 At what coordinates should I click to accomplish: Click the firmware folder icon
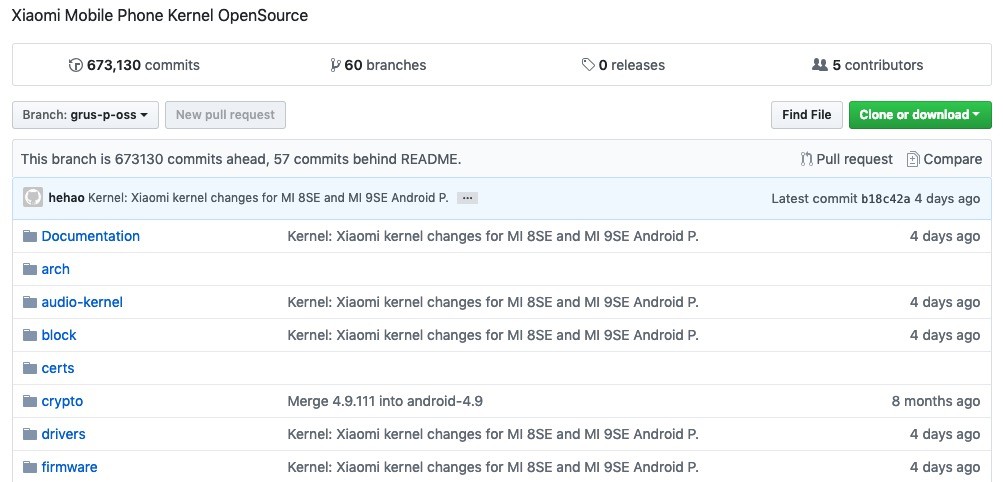tap(30, 467)
